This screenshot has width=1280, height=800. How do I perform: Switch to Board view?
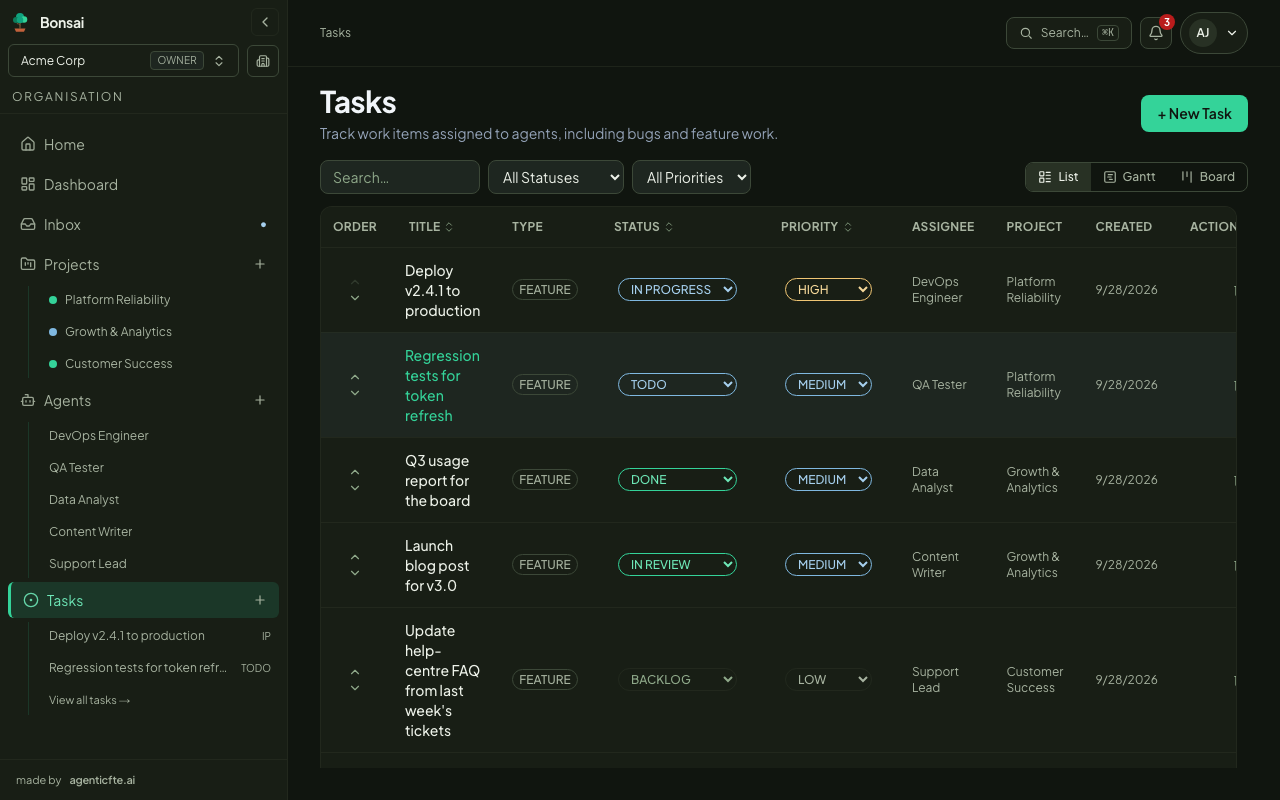[x=1208, y=177]
